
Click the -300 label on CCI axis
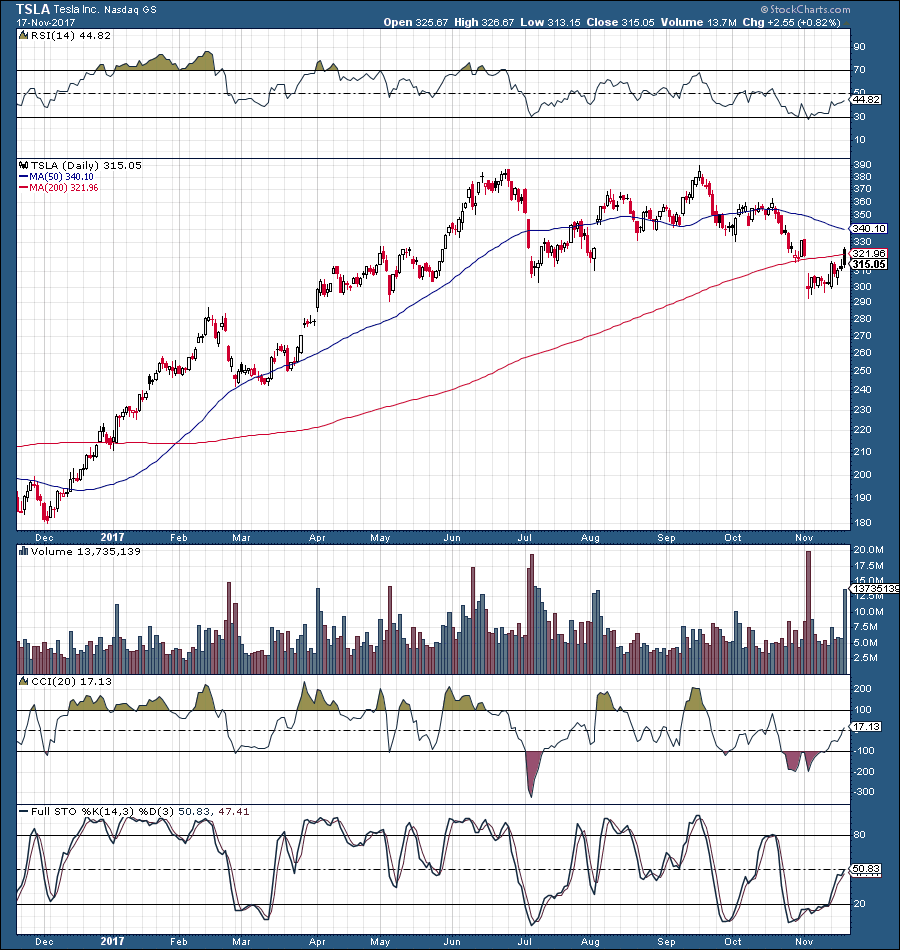864,792
